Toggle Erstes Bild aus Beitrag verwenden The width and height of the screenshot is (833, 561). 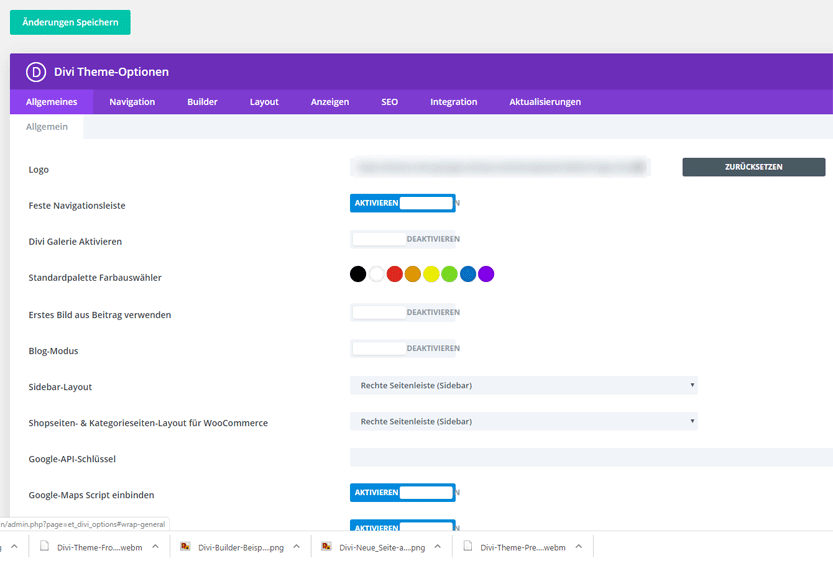[403, 312]
